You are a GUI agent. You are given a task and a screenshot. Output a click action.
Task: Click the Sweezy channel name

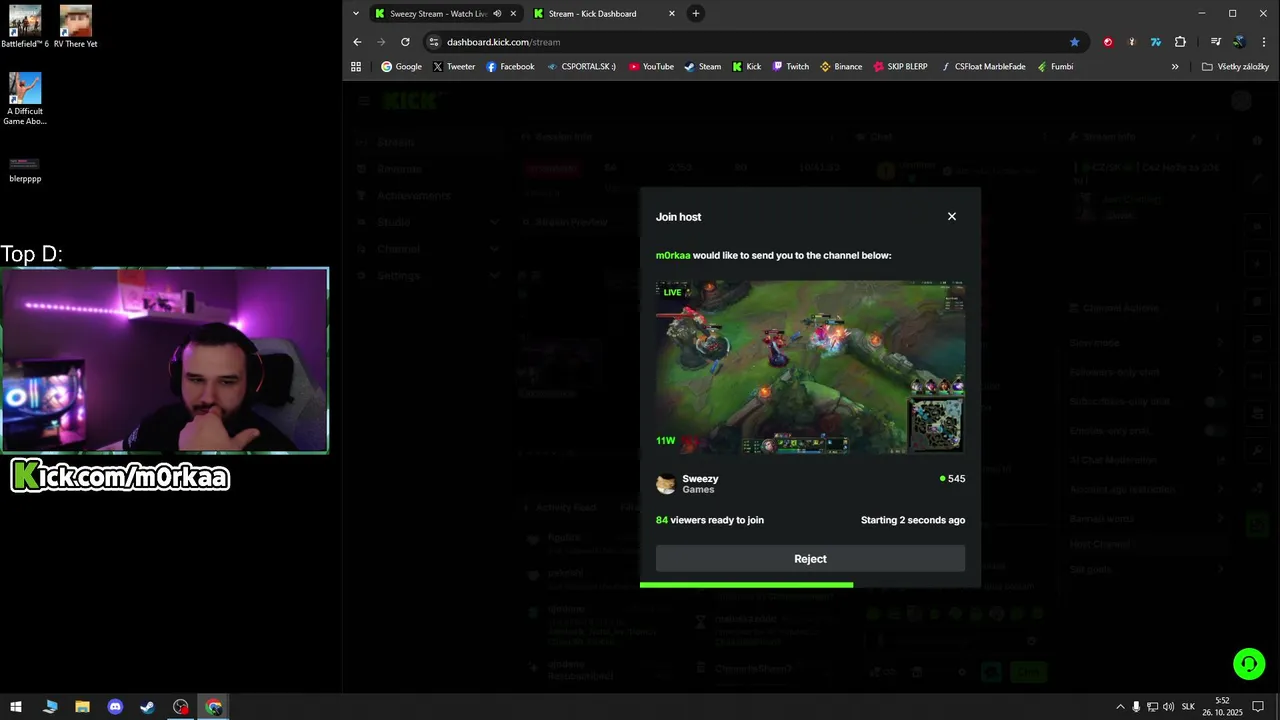point(700,479)
